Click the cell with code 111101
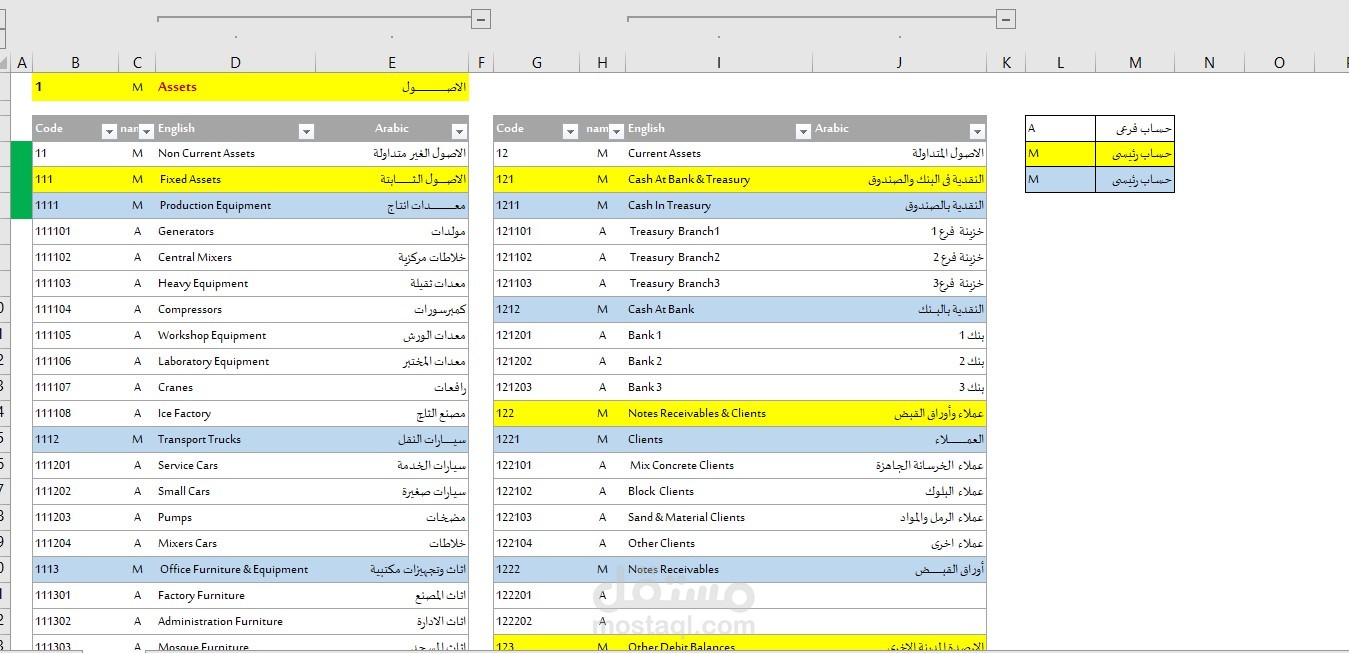This screenshot has width=1349, height=653. (75, 231)
